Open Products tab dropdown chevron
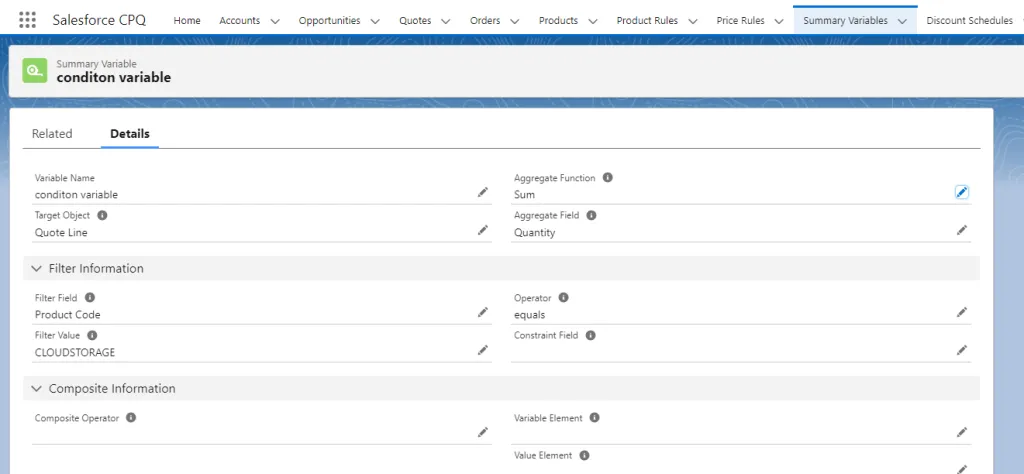 (x=592, y=21)
